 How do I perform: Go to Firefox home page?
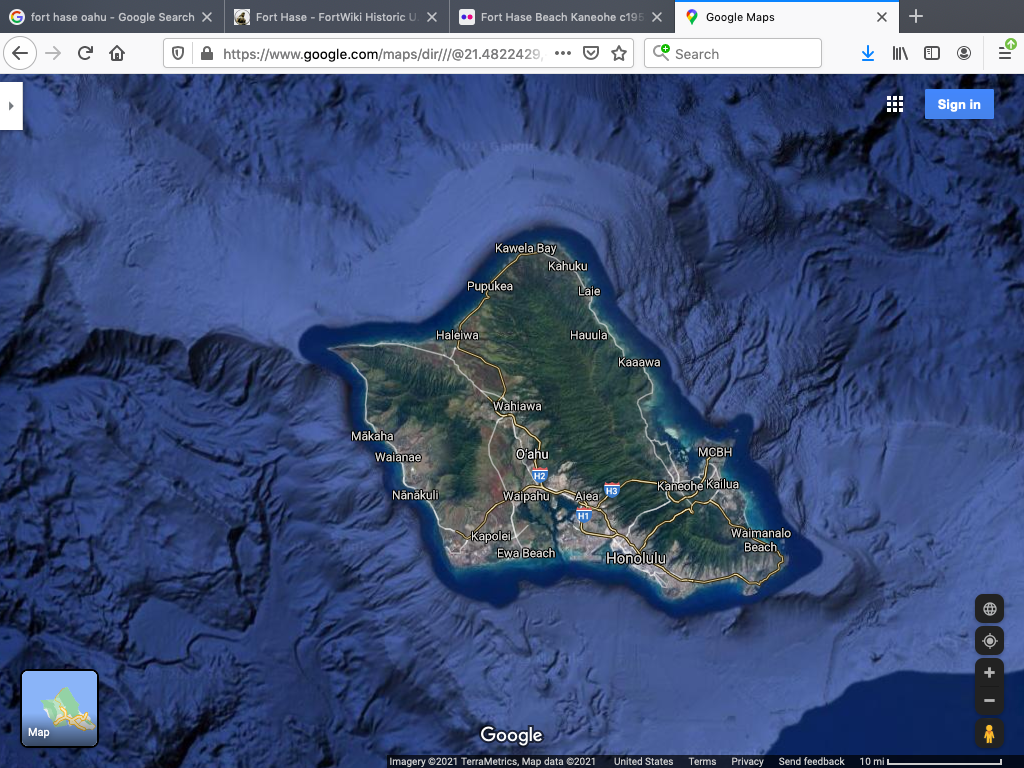[x=117, y=54]
